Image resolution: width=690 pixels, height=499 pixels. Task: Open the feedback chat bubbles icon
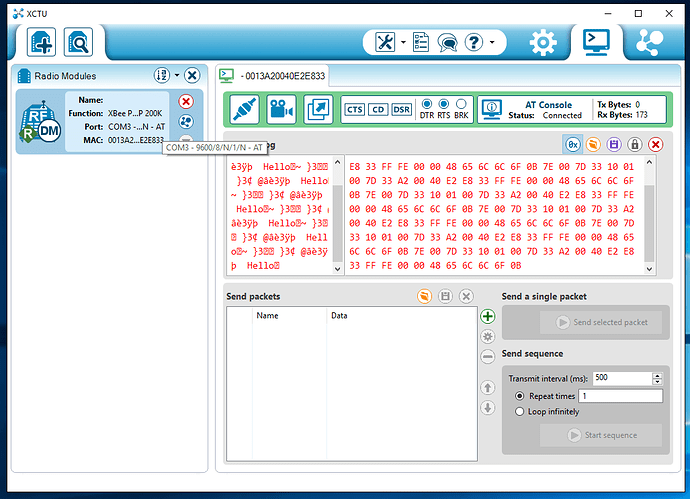447,43
